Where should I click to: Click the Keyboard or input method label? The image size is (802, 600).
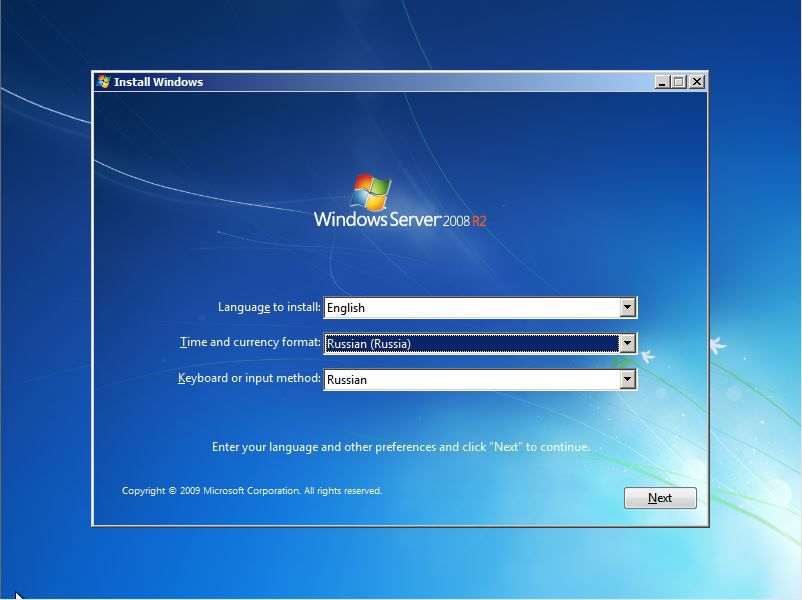249,378
